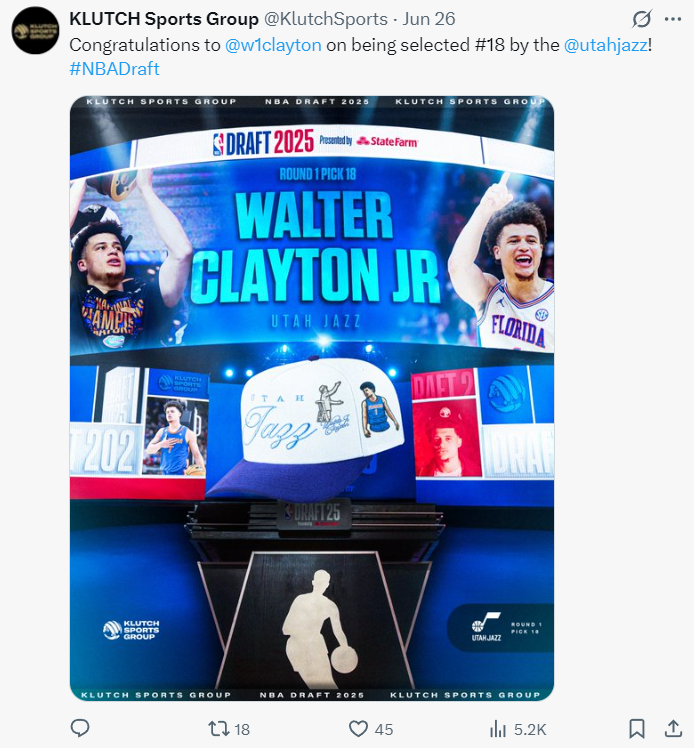Open the three-dot more options menu
Image resolution: width=694 pixels, height=748 pixels.
673,19
